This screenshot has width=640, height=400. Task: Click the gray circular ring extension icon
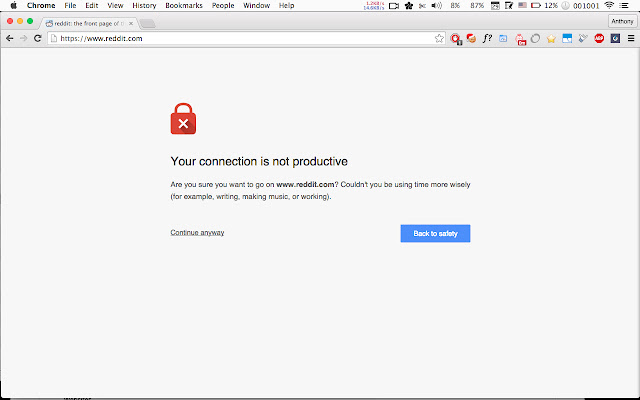535,38
